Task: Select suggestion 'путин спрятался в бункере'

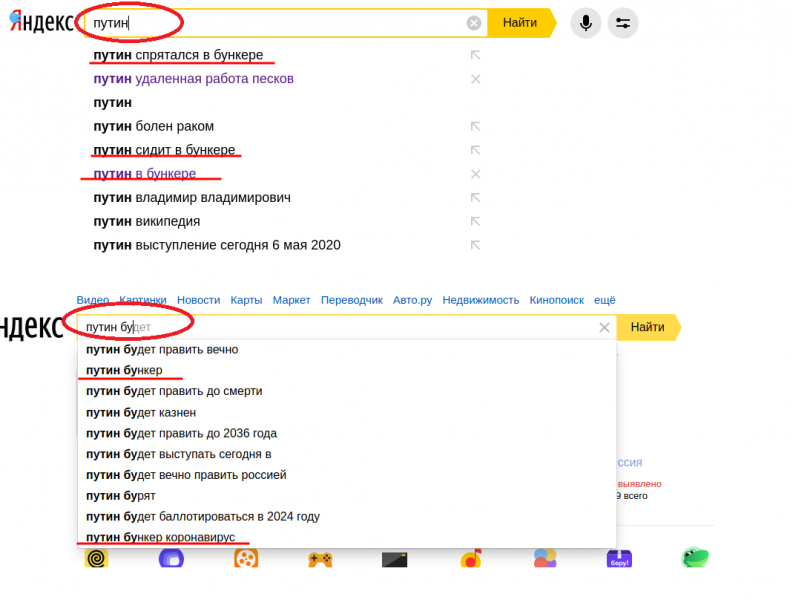Action: 178,55
